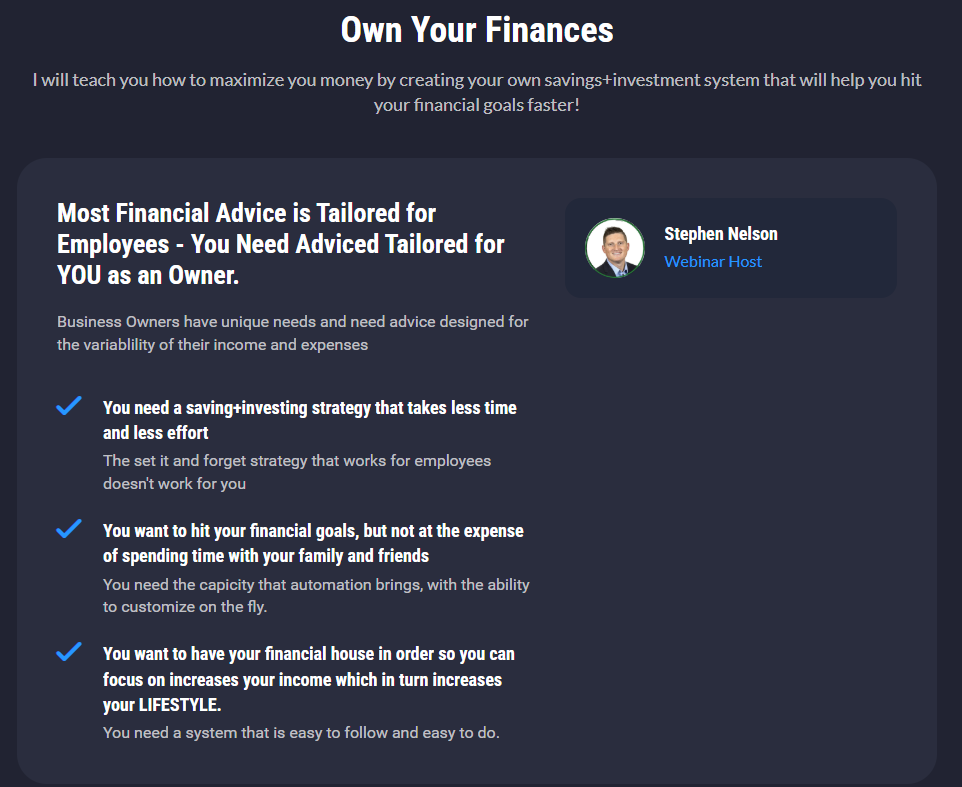Click checkmark beside financial house in order point
Screen dimensions: 962x787
point(69,651)
